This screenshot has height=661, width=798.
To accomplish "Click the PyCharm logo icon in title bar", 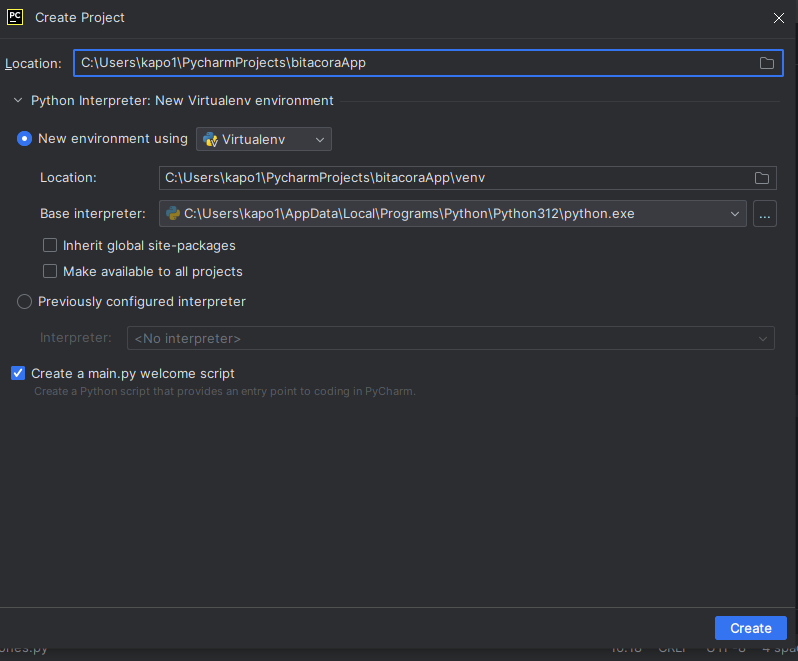I will (x=15, y=17).
